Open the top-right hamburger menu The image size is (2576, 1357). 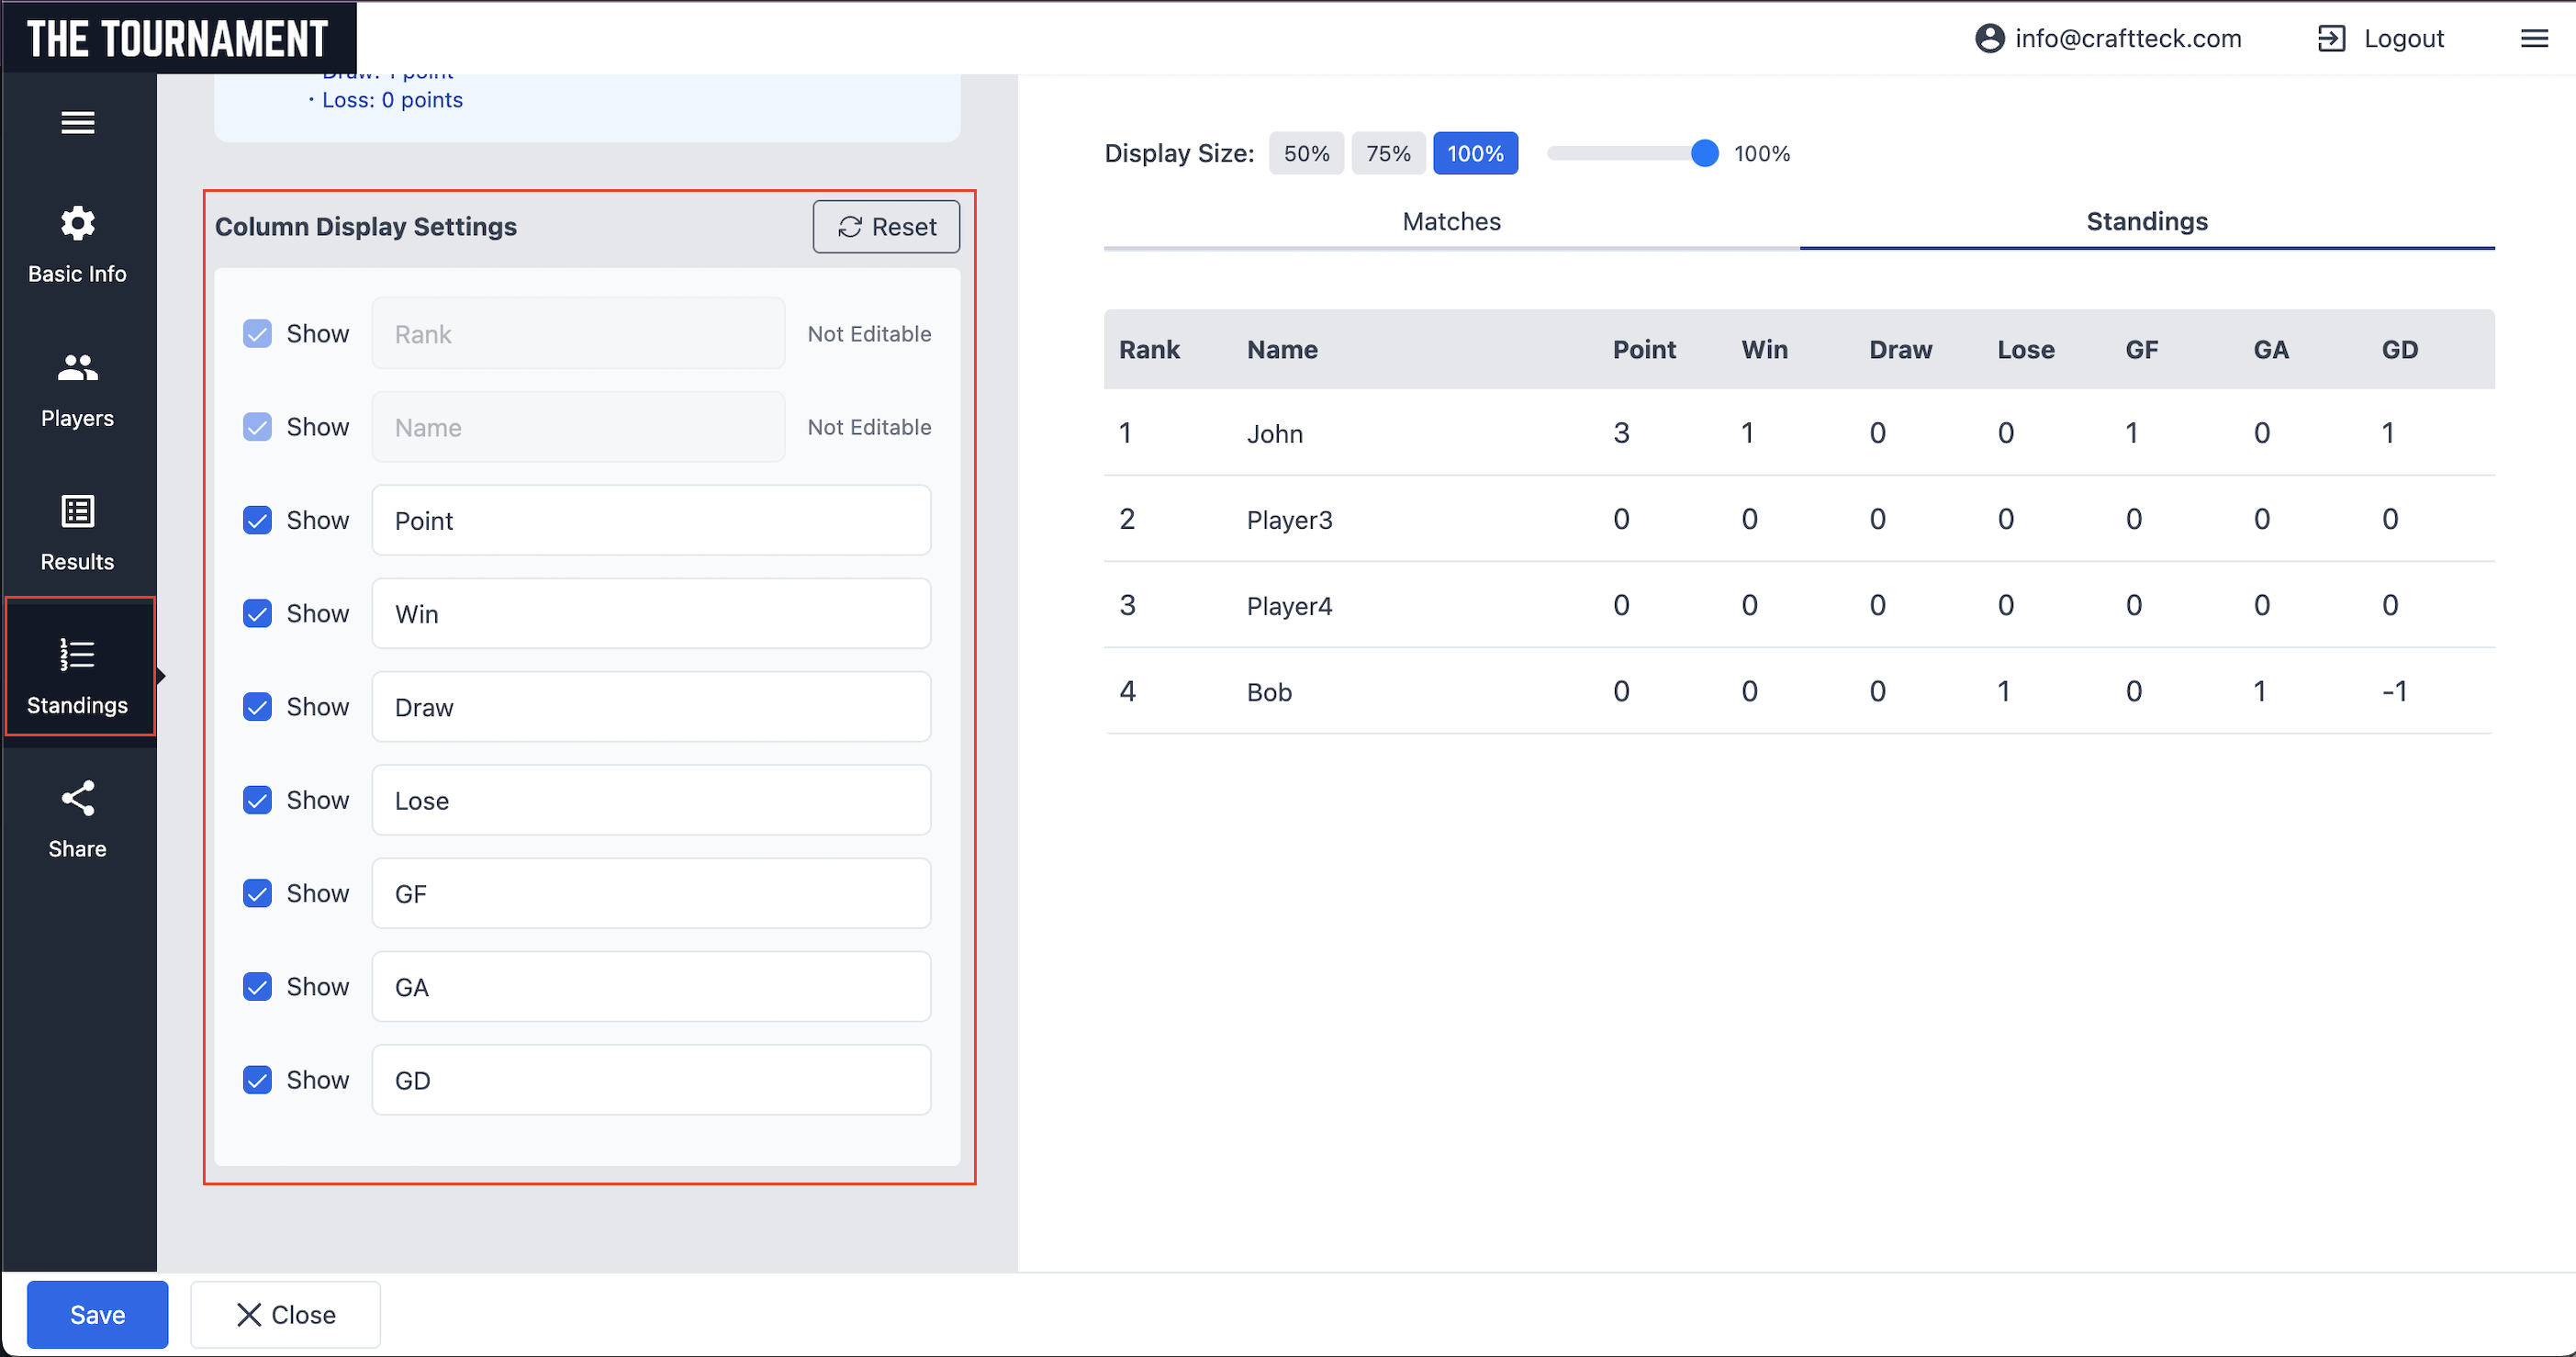[x=2534, y=38]
